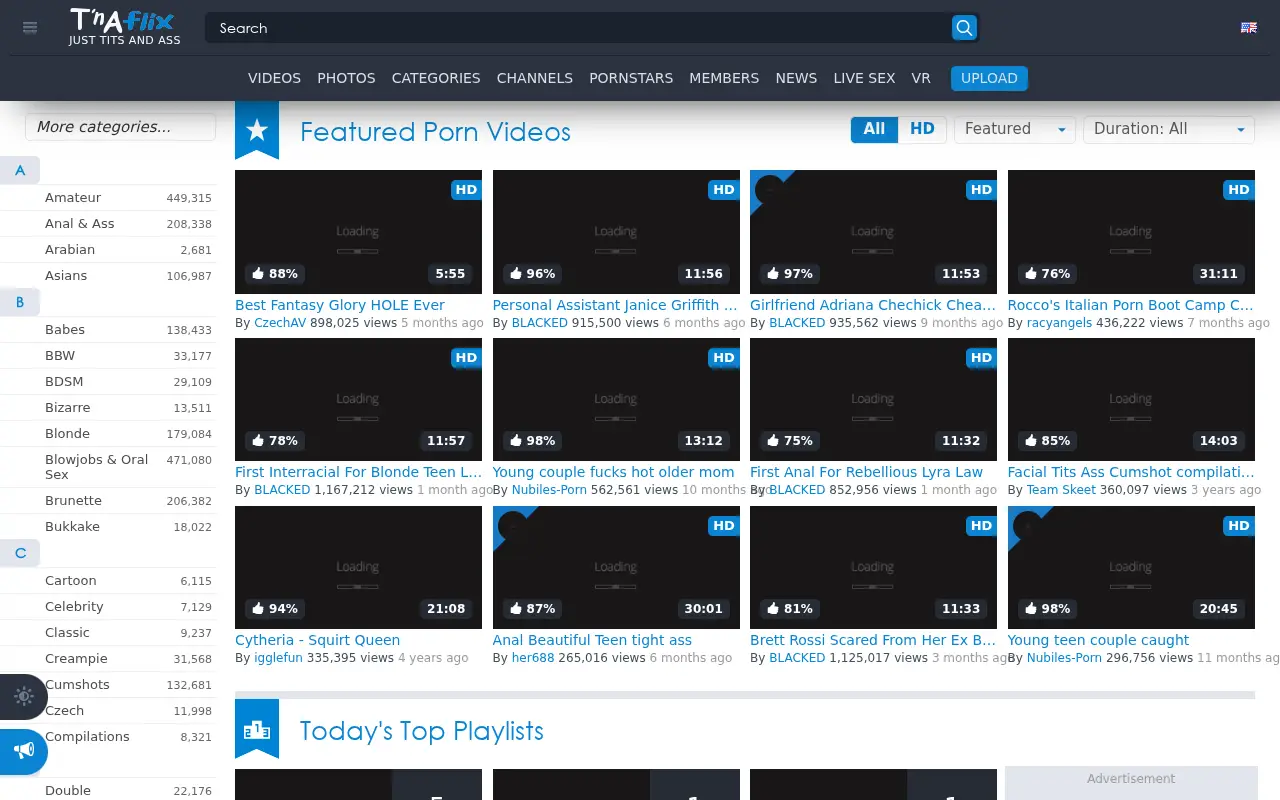1280x800 pixels.
Task: Click the site logo in the header
Action: pyautogui.click(x=124, y=27)
